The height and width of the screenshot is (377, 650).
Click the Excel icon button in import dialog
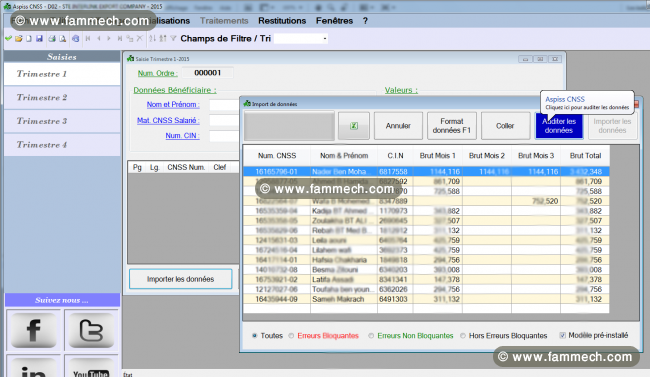tap(354, 126)
